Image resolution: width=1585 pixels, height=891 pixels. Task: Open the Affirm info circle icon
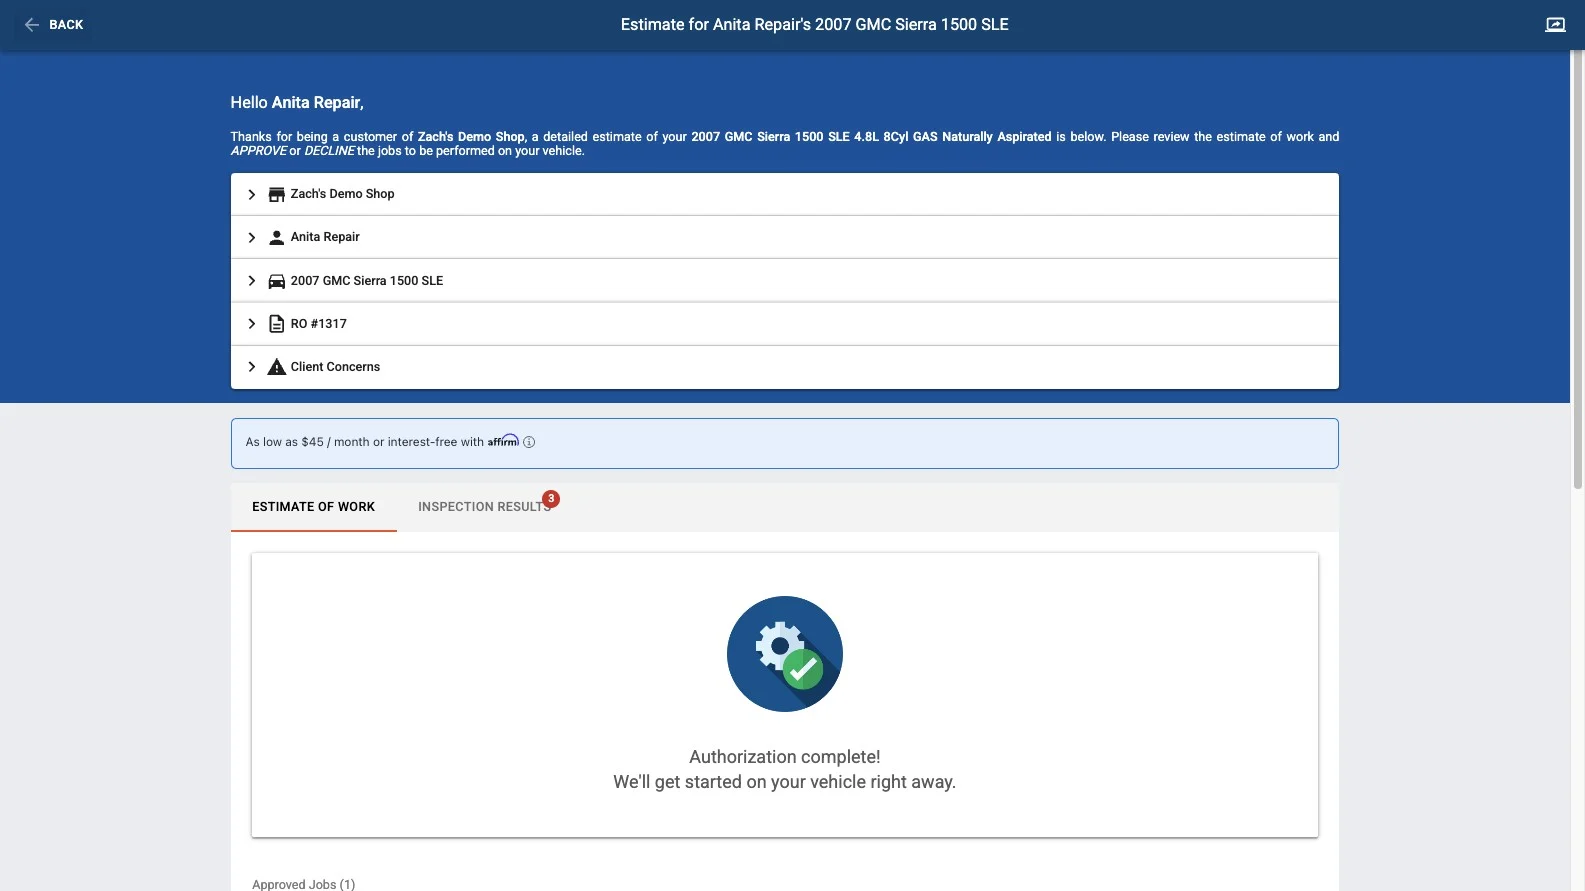(x=529, y=442)
